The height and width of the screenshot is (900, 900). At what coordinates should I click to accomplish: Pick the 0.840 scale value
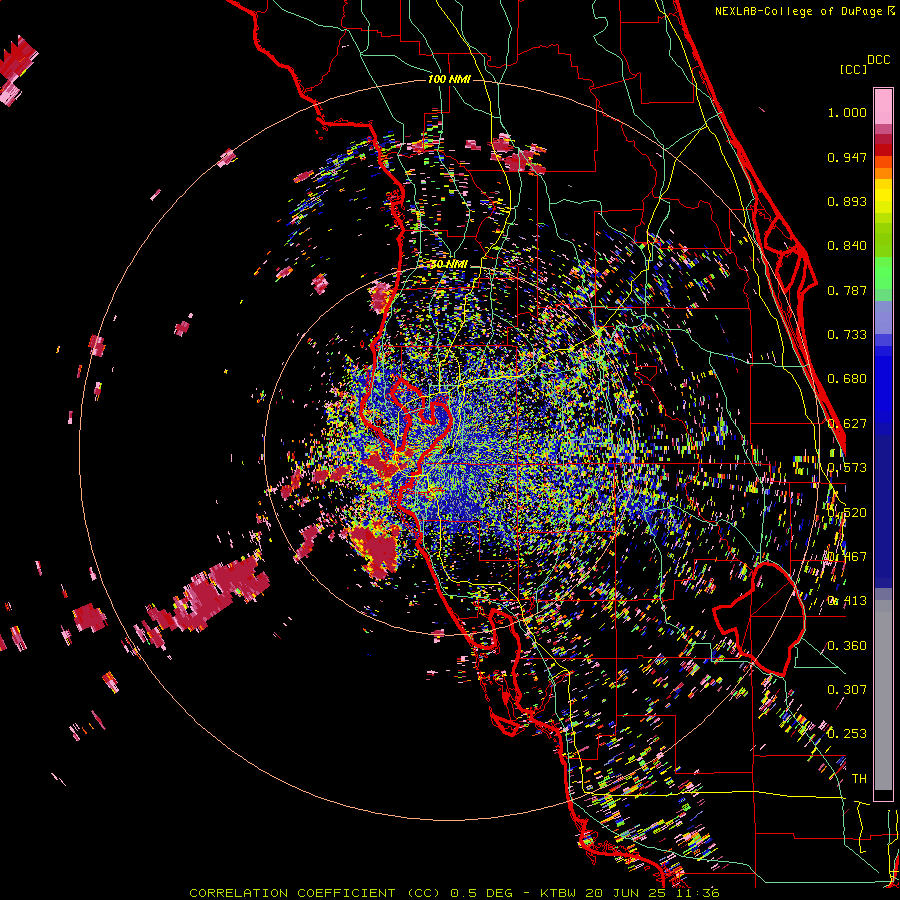pyautogui.click(x=847, y=246)
